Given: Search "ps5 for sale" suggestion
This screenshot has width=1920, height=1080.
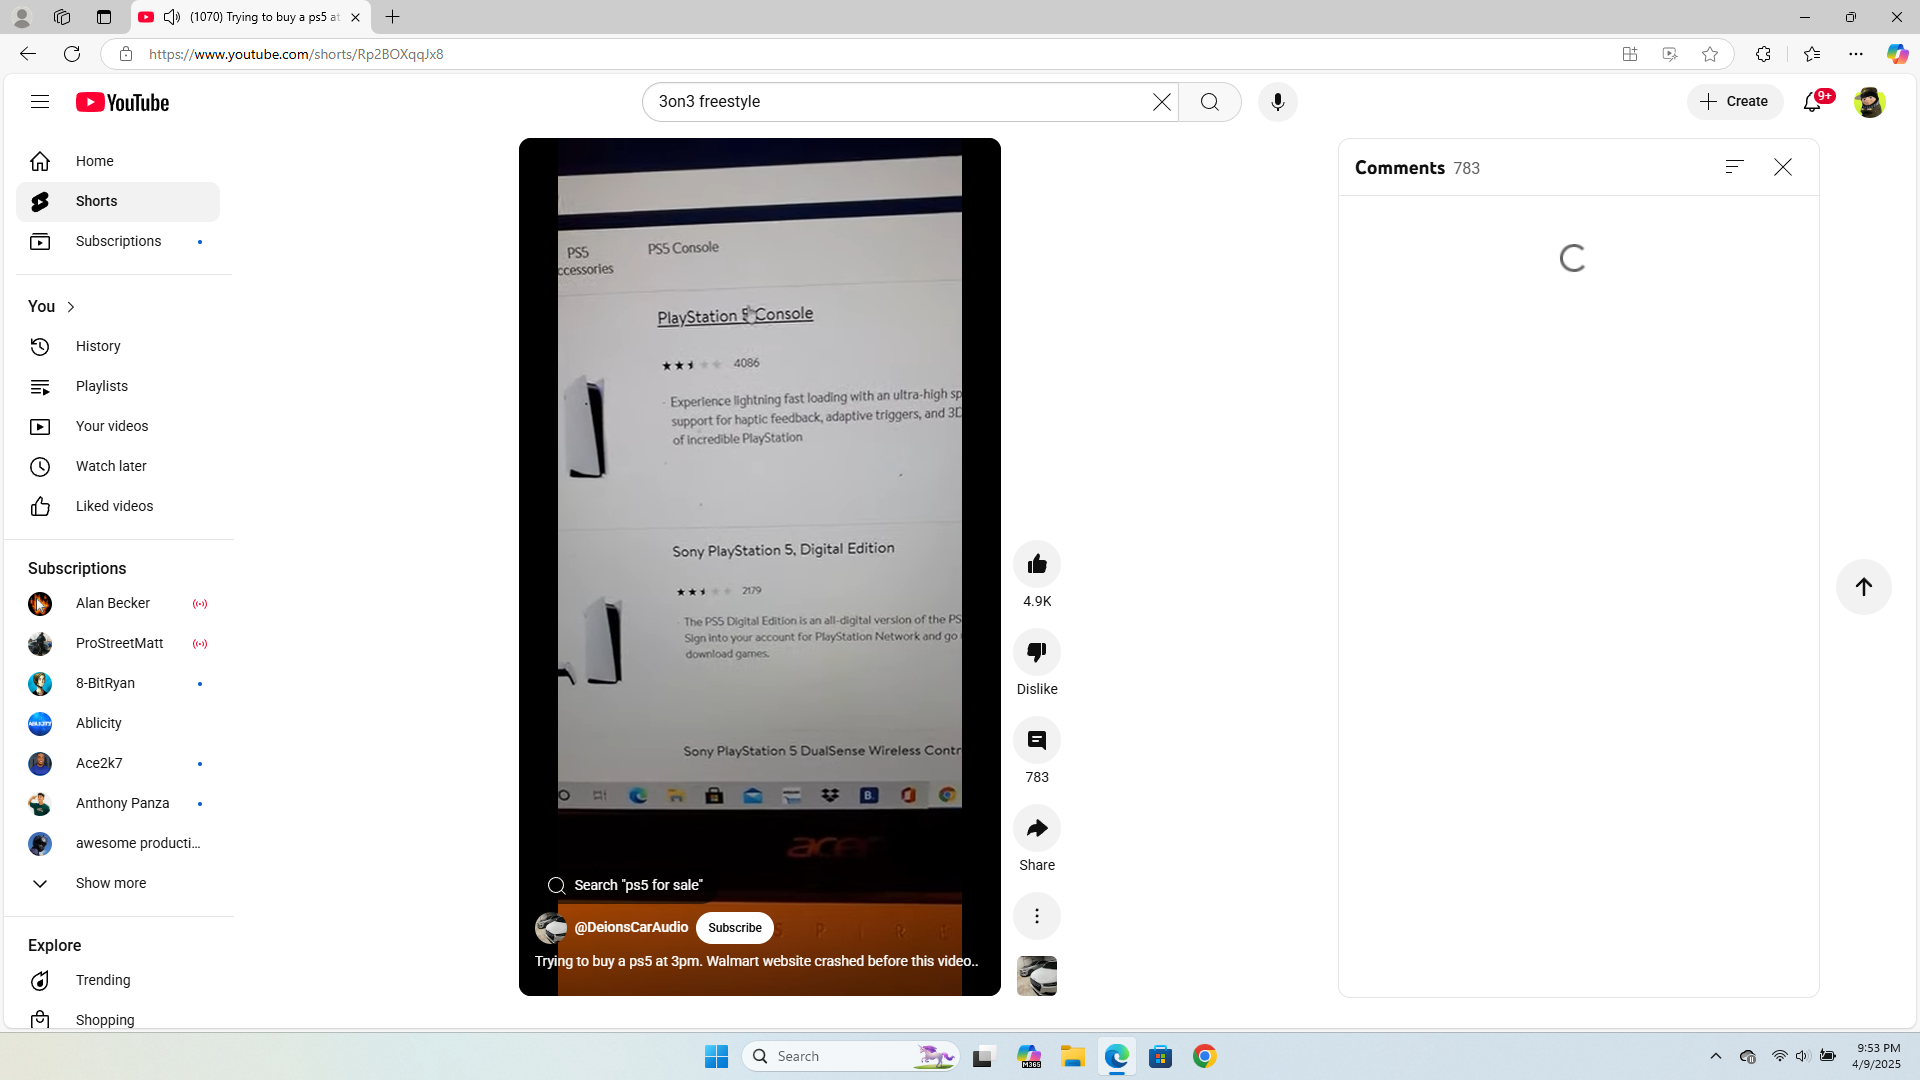Looking at the screenshot, I should click(626, 885).
